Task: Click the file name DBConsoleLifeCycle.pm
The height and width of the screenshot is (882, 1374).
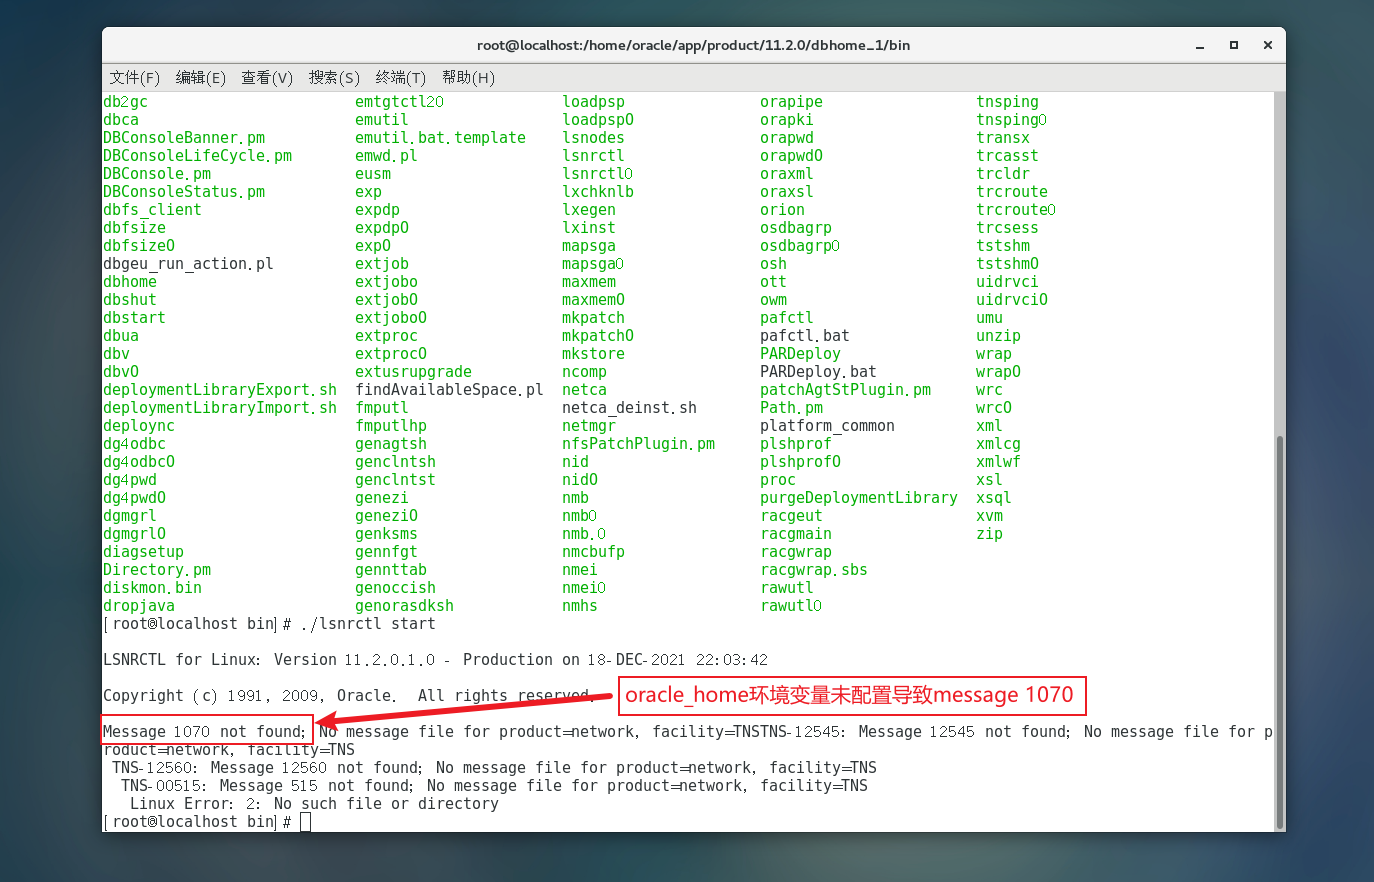Action: coord(197,156)
